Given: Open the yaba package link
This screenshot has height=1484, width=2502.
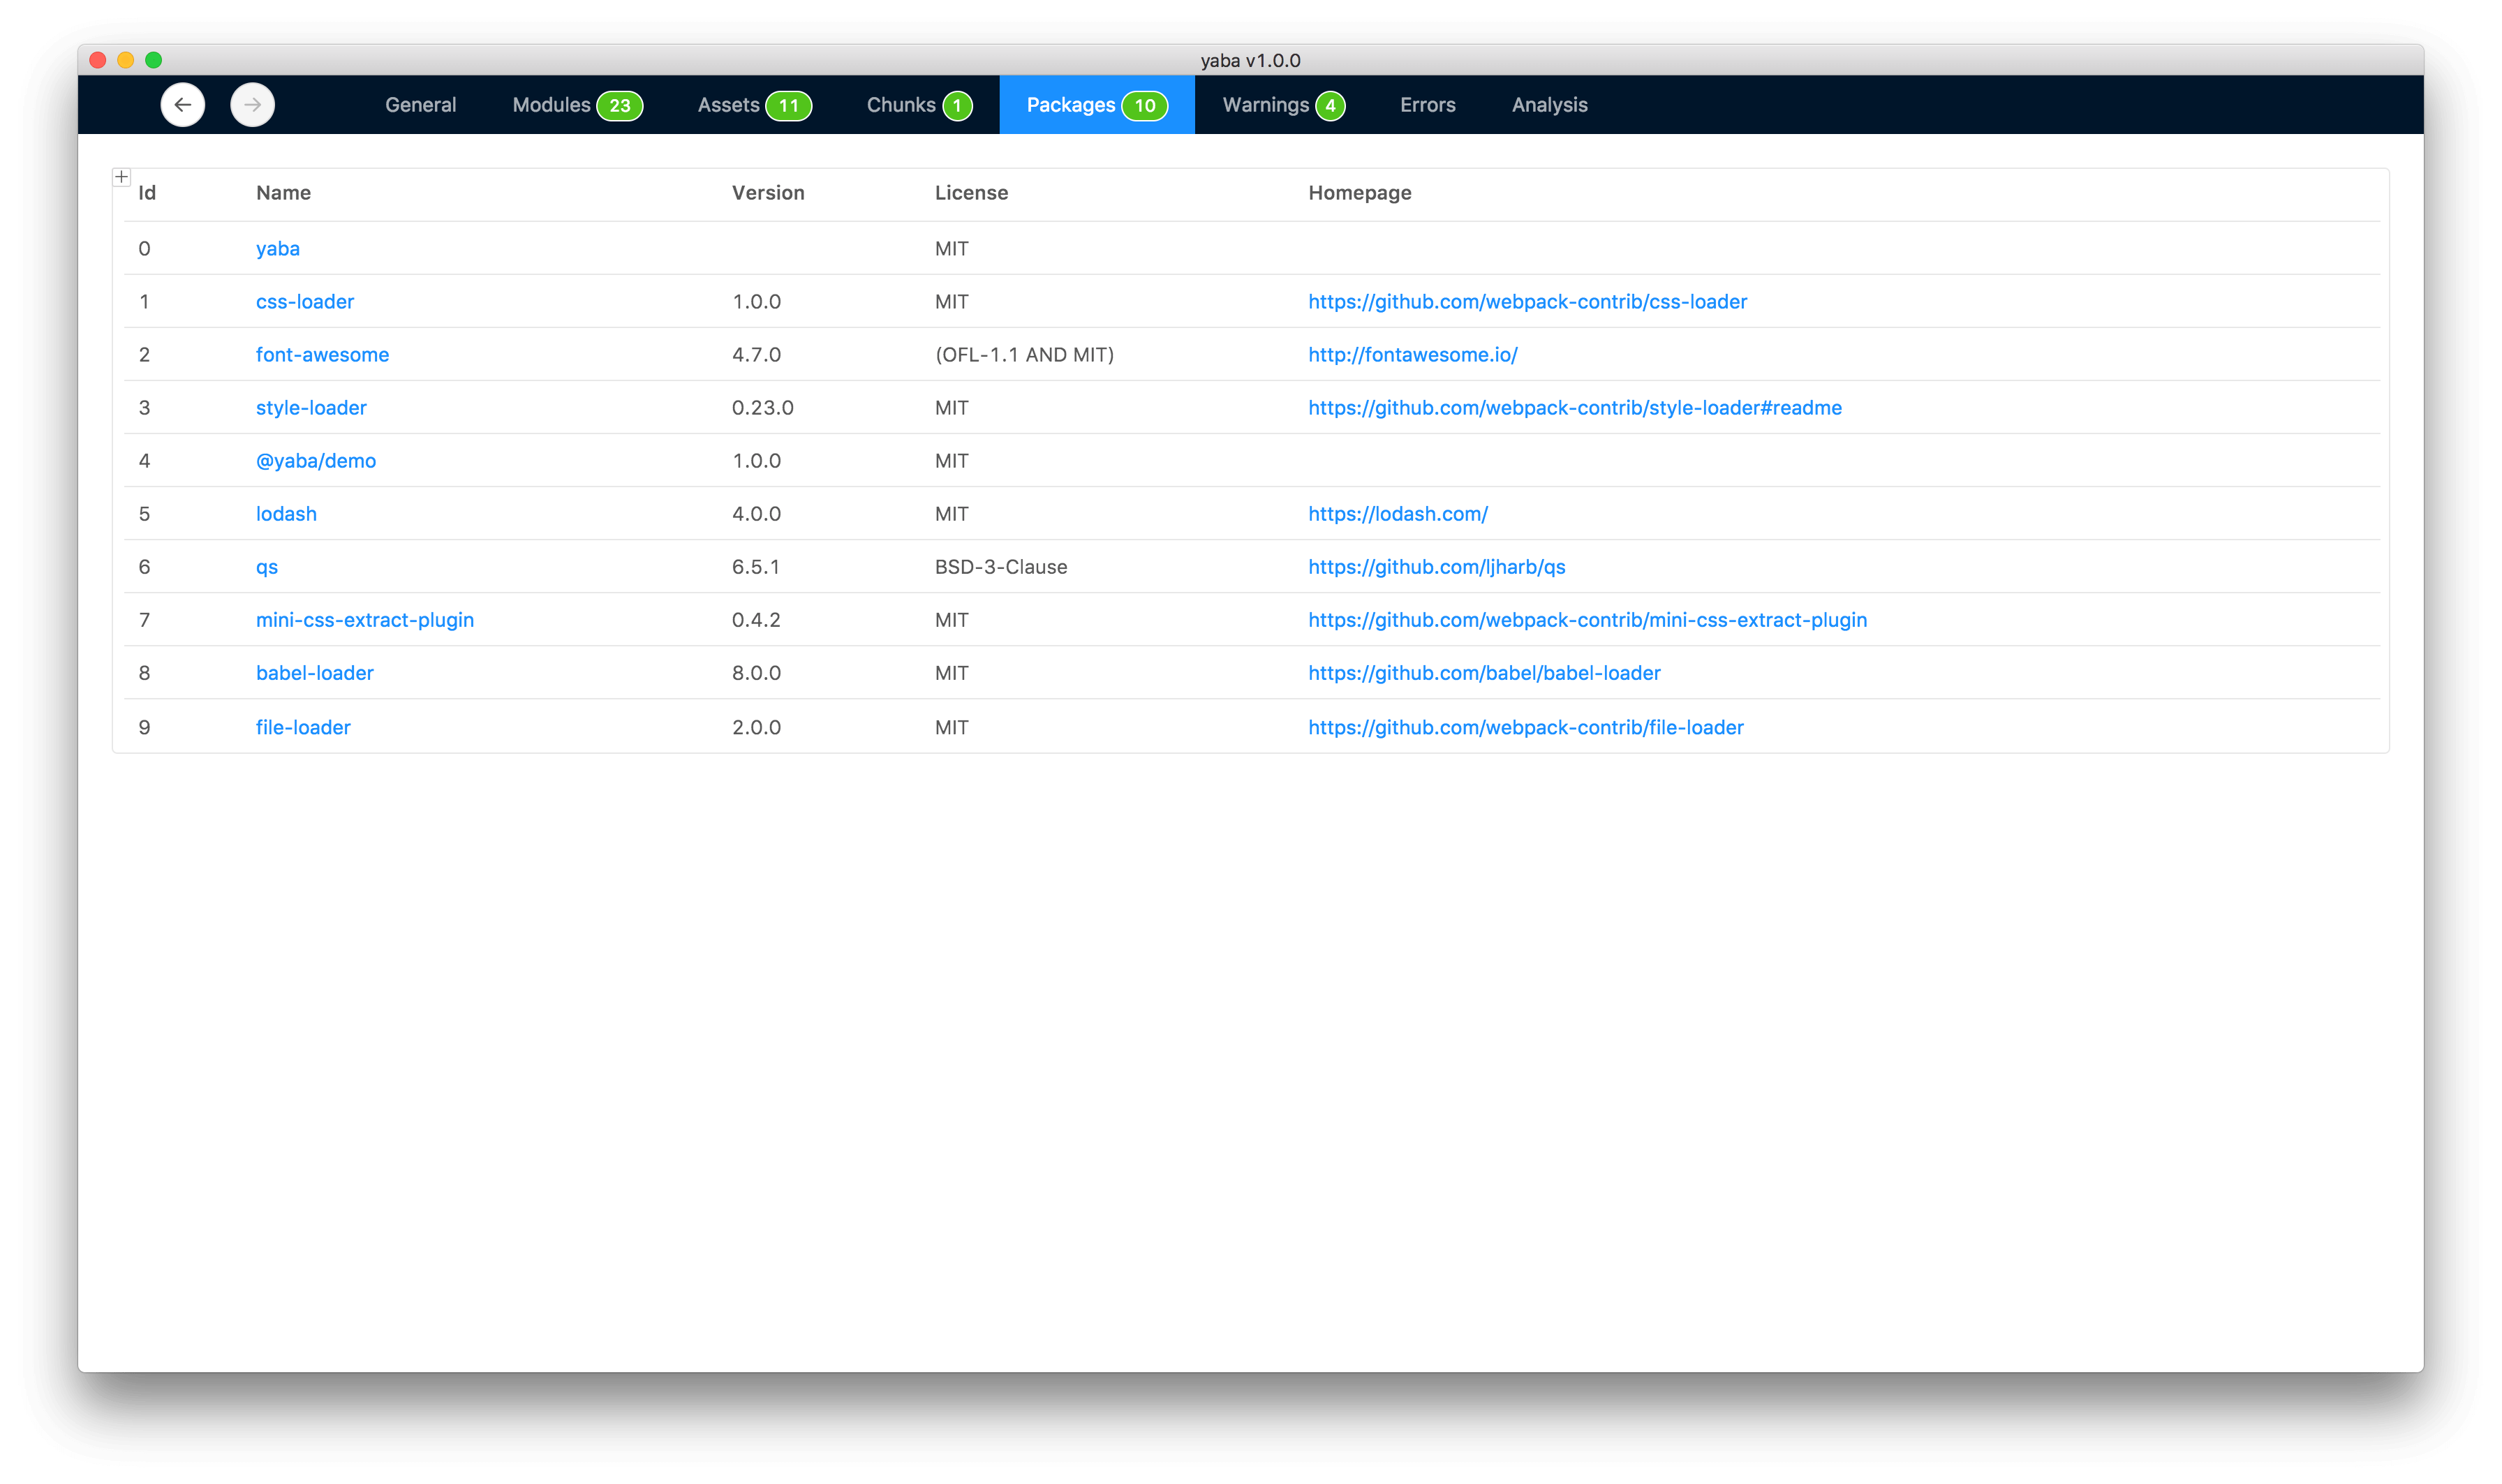Looking at the screenshot, I should [278, 248].
